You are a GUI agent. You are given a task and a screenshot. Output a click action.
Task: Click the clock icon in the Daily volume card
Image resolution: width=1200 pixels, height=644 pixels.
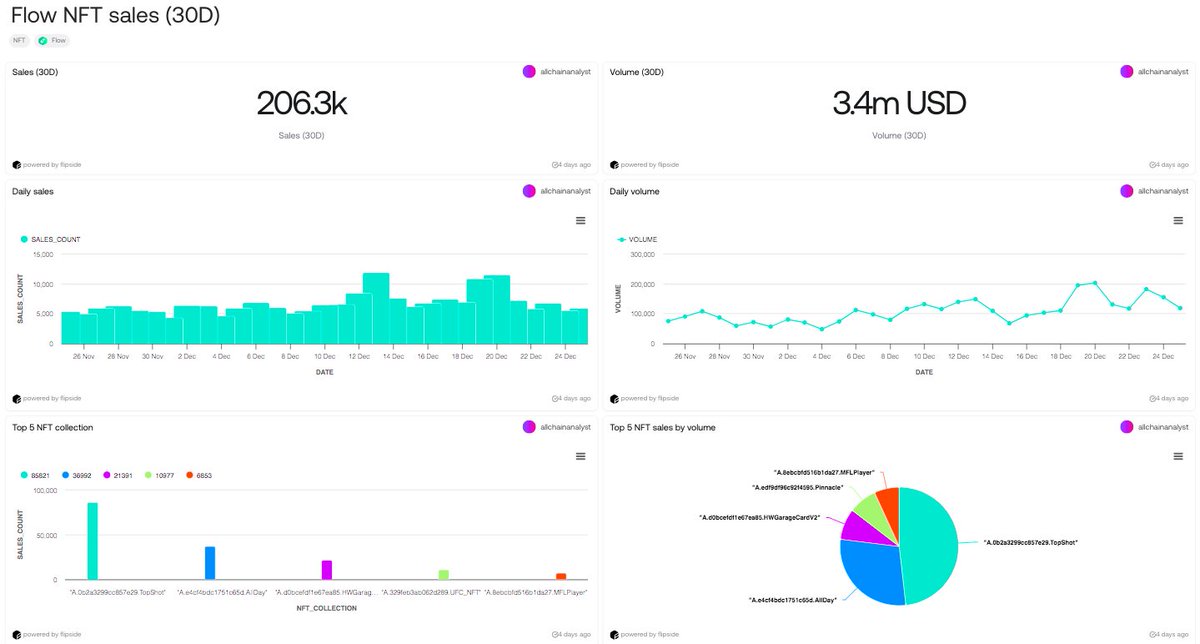tap(1152, 399)
